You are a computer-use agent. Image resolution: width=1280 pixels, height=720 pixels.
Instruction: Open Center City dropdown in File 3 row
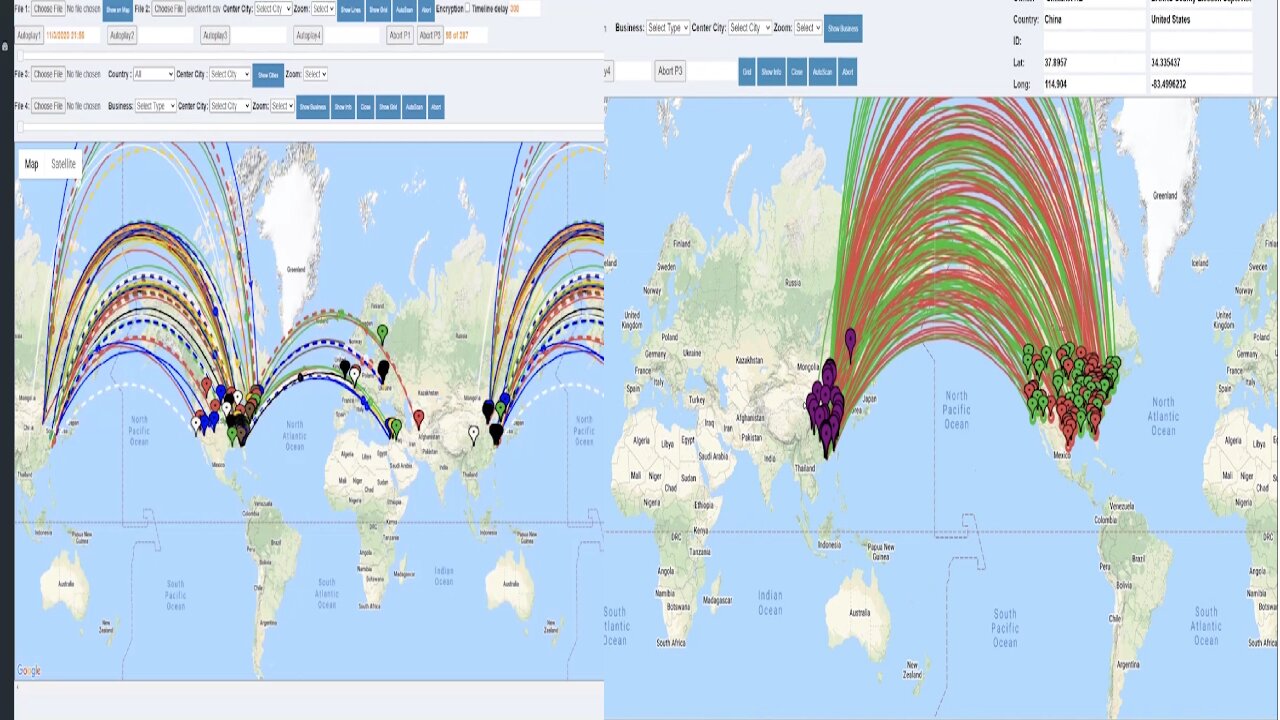coord(229,74)
